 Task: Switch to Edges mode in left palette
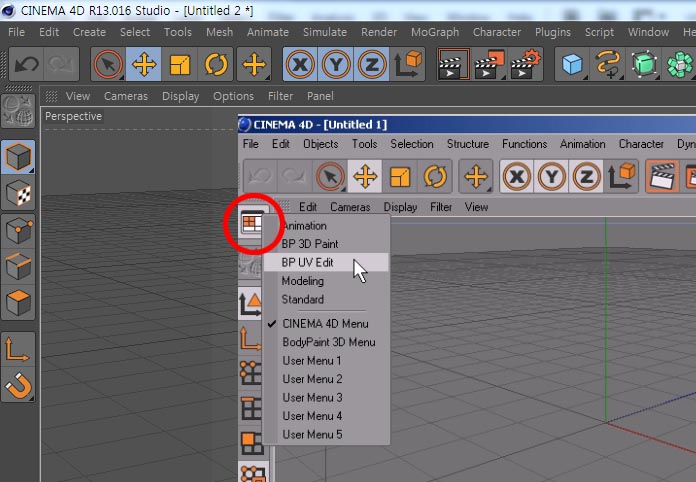[18, 267]
